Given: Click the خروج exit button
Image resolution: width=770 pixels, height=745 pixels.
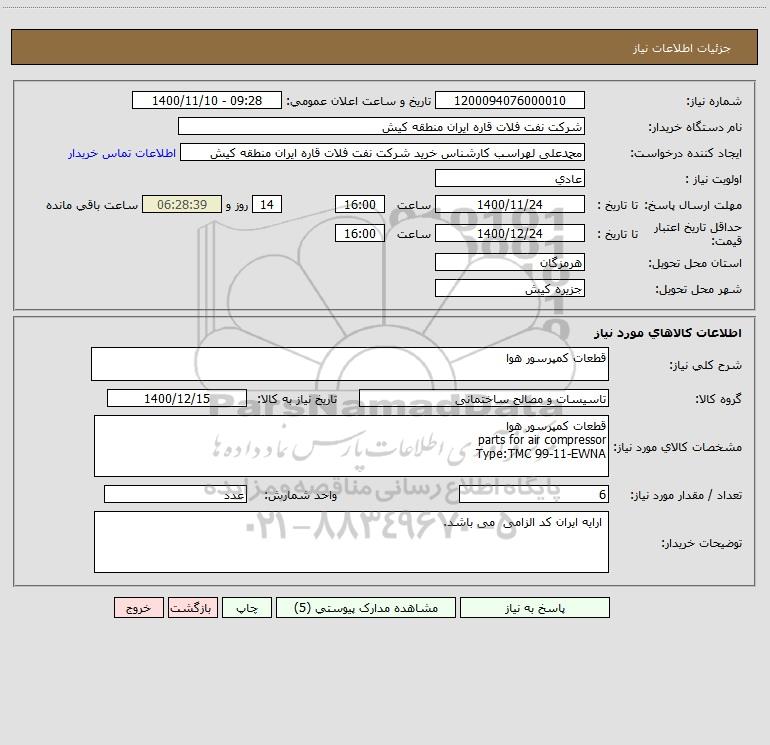Looking at the screenshot, I should (138, 607).
